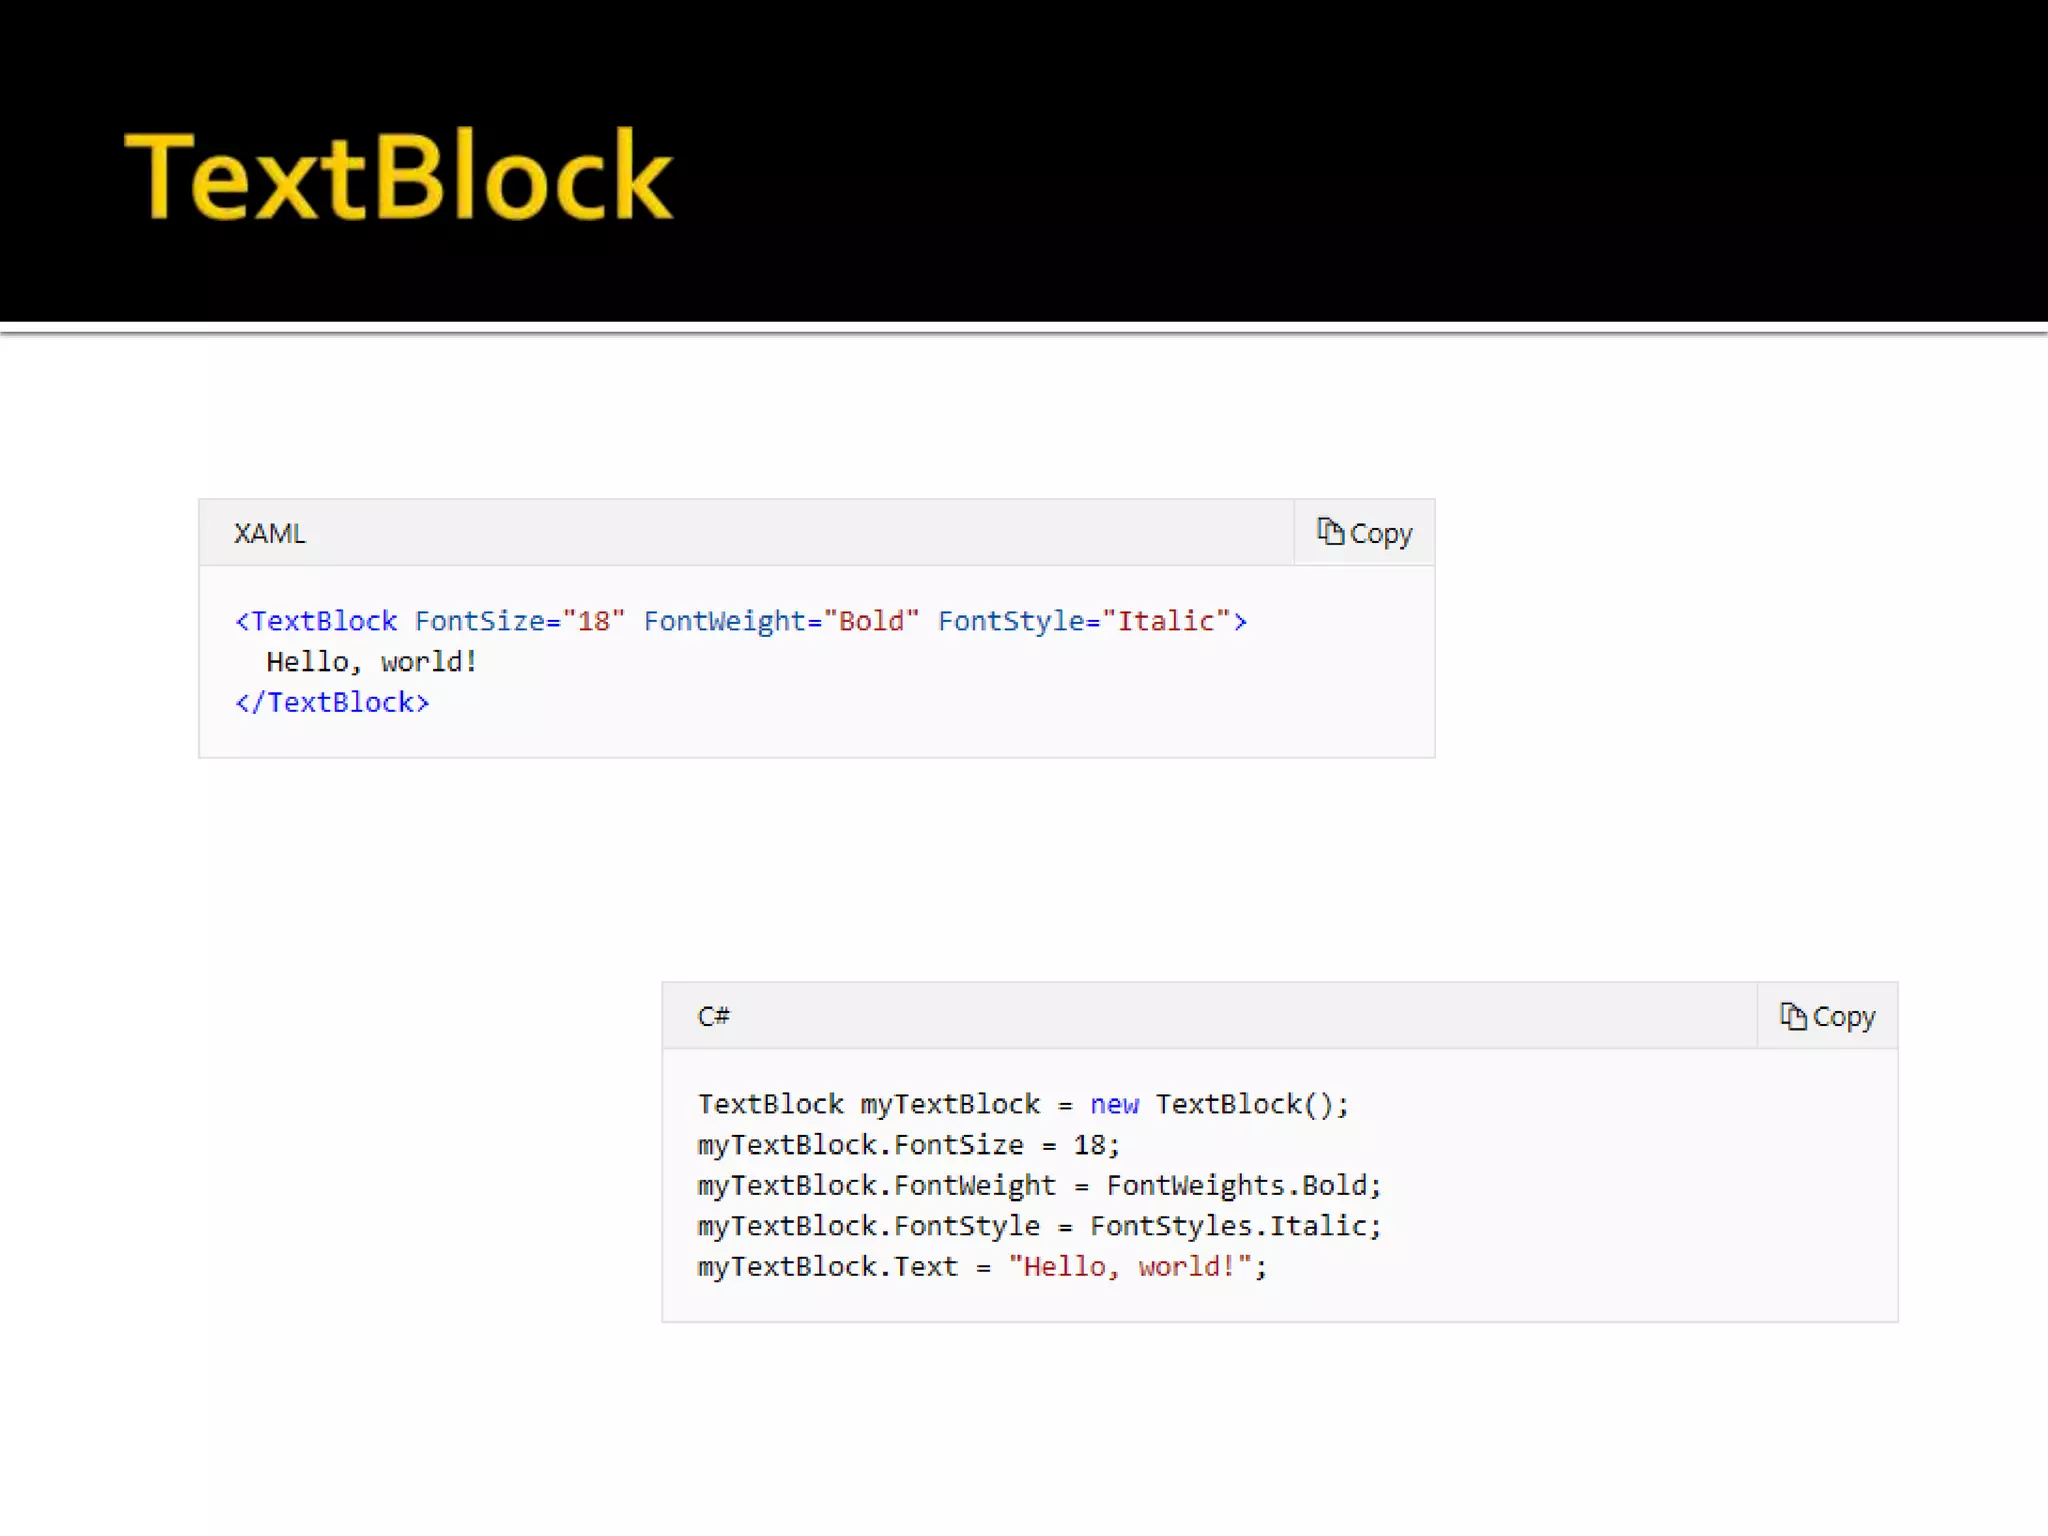The height and width of the screenshot is (1536, 2048).
Task: Click the myTextBlock.FontSize = 18 line
Action: (907, 1145)
